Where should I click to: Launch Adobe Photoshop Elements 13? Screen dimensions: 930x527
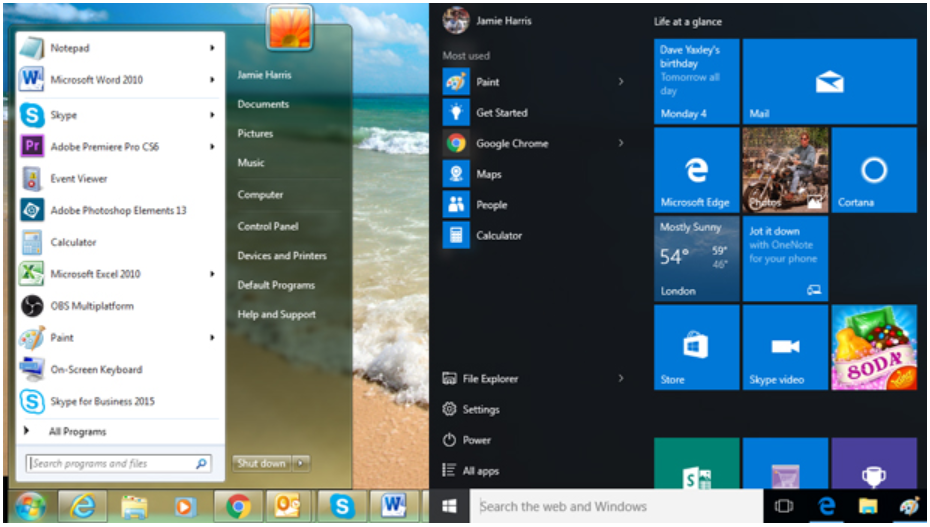(x=119, y=210)
